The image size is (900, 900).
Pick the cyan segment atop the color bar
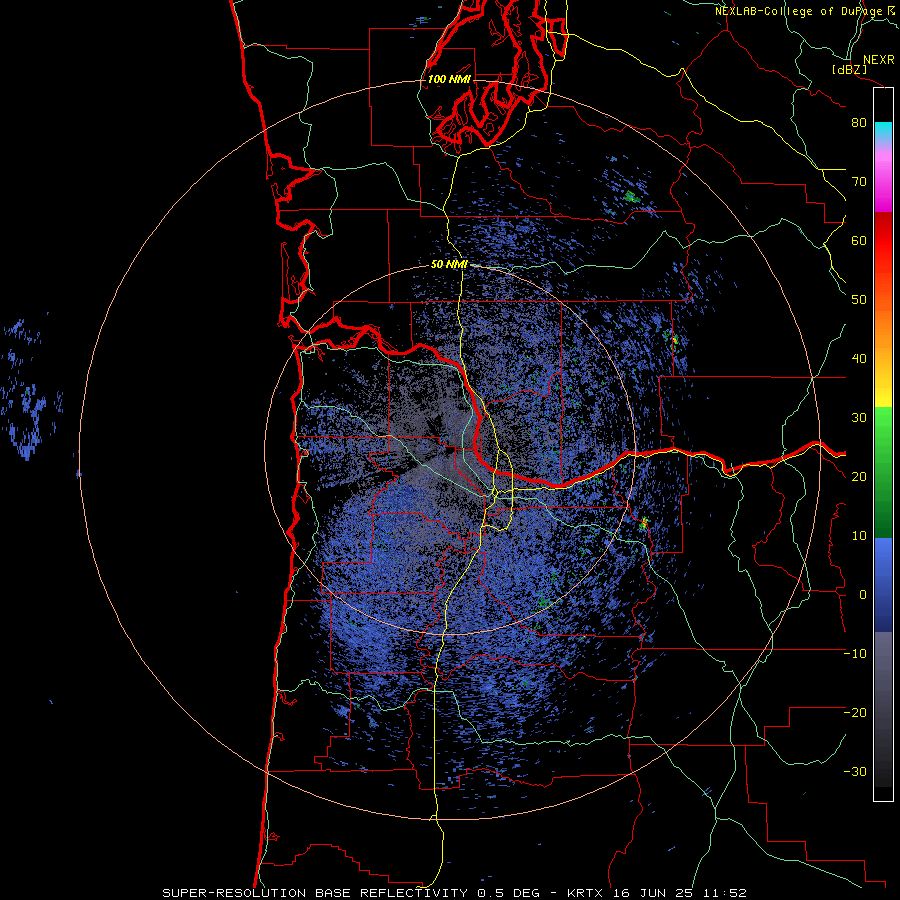tap(883, 133)
